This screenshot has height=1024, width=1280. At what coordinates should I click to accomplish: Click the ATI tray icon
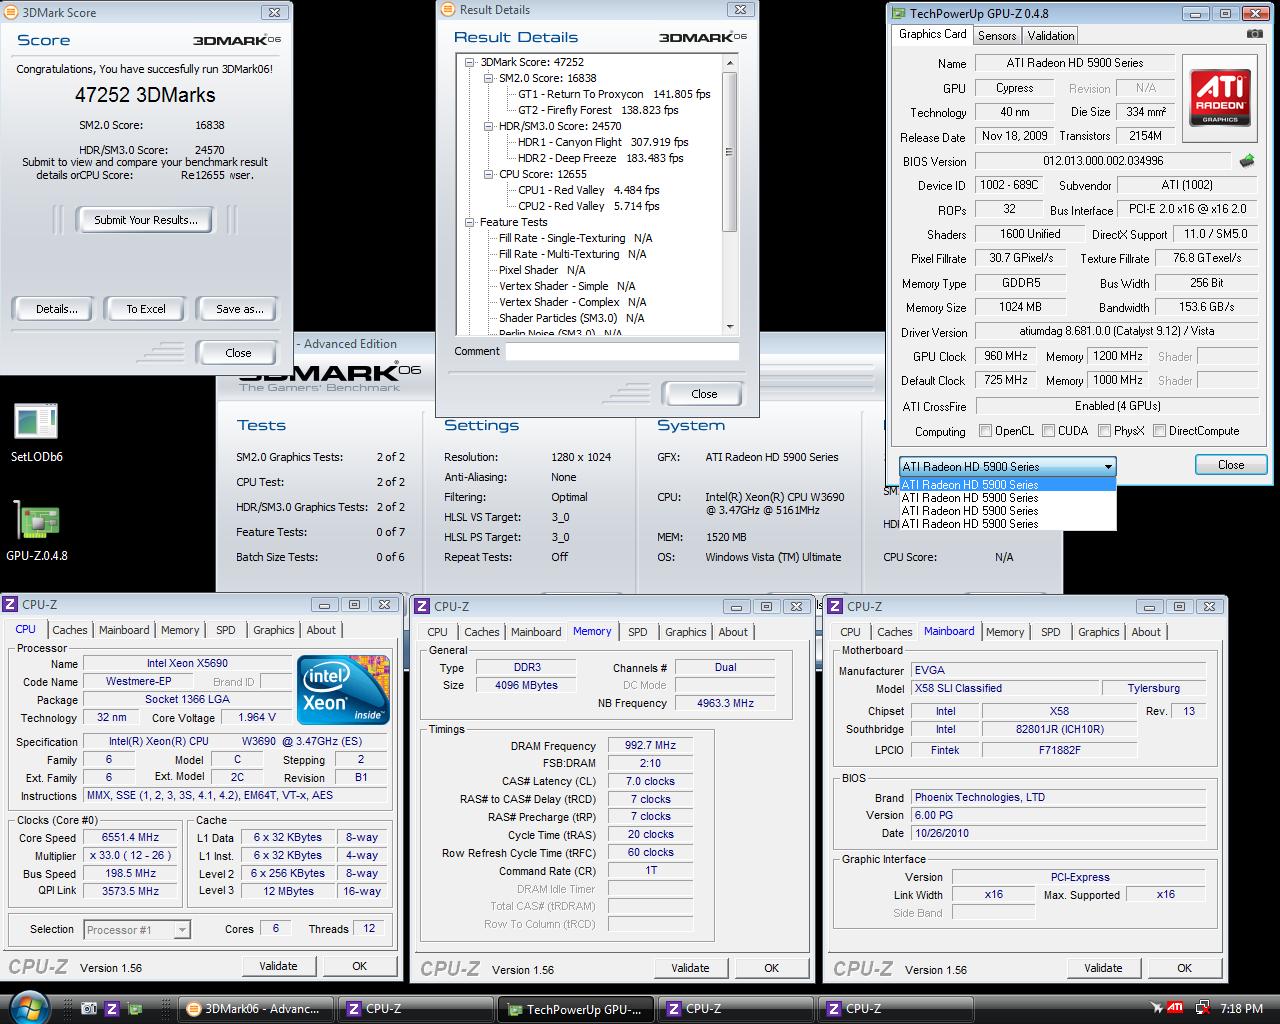[1175, 1008]
